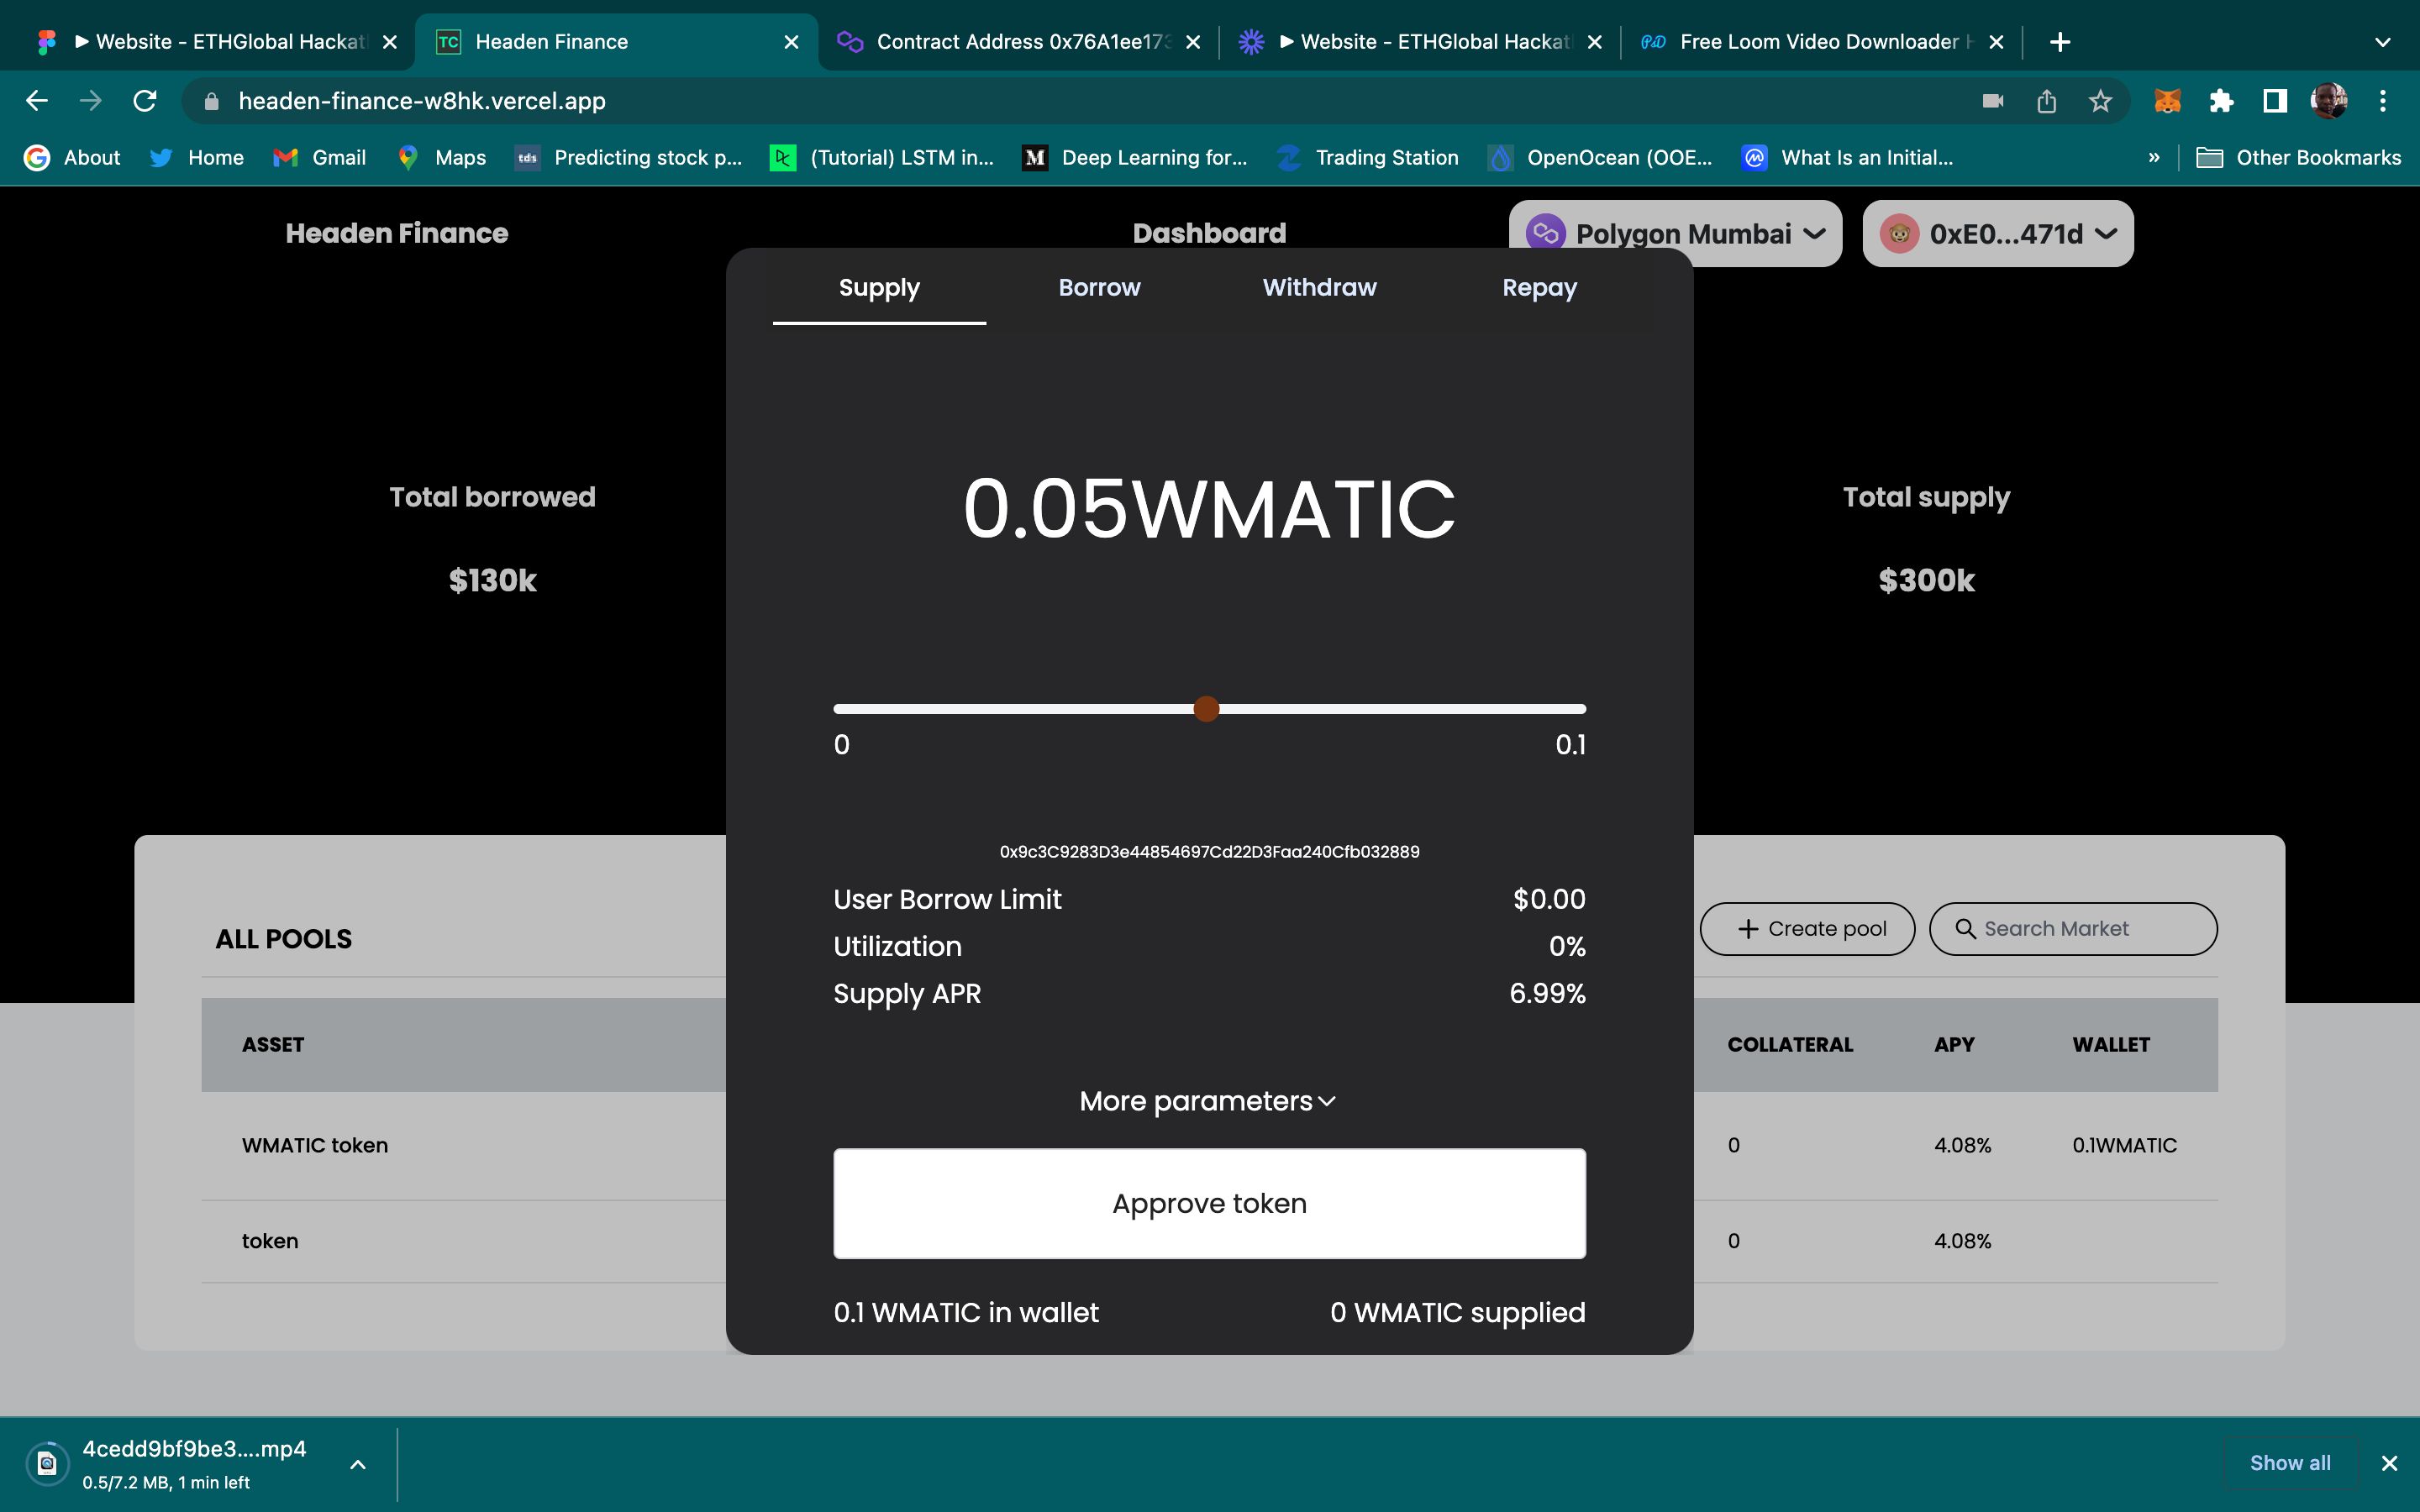
Task: Switch to the Borrow tab
Action: click(1097, 286)
